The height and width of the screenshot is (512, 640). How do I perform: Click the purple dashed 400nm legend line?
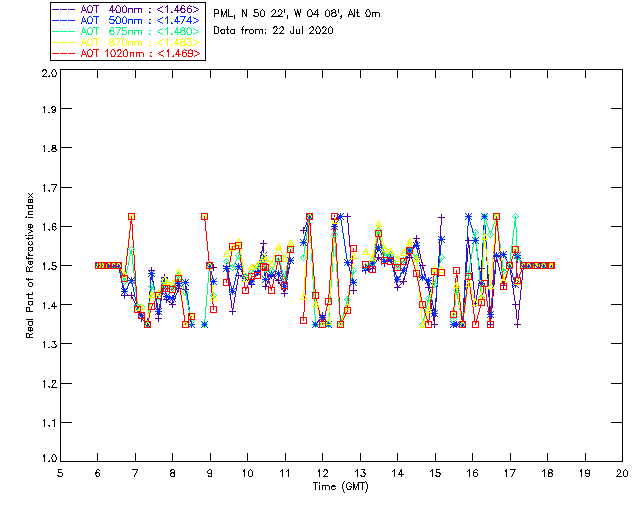(64, 9)
